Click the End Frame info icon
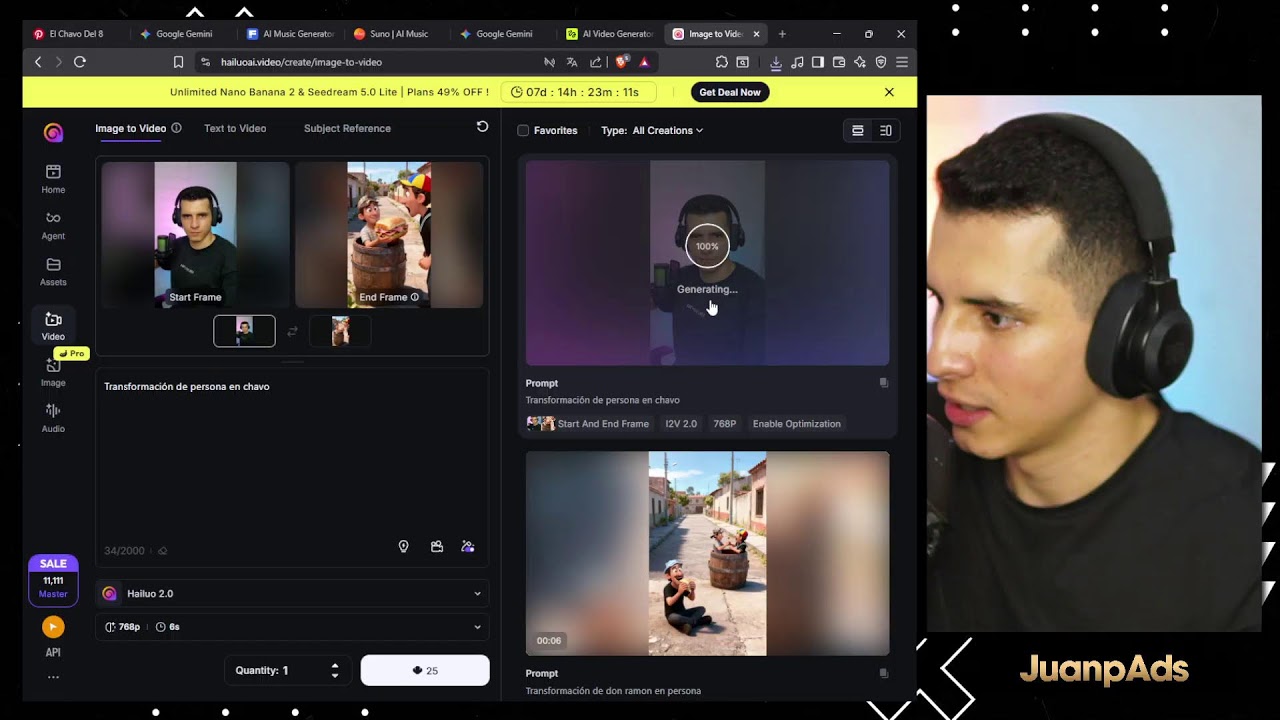This screenshot has height=720, width=1280. click(414, 297)
